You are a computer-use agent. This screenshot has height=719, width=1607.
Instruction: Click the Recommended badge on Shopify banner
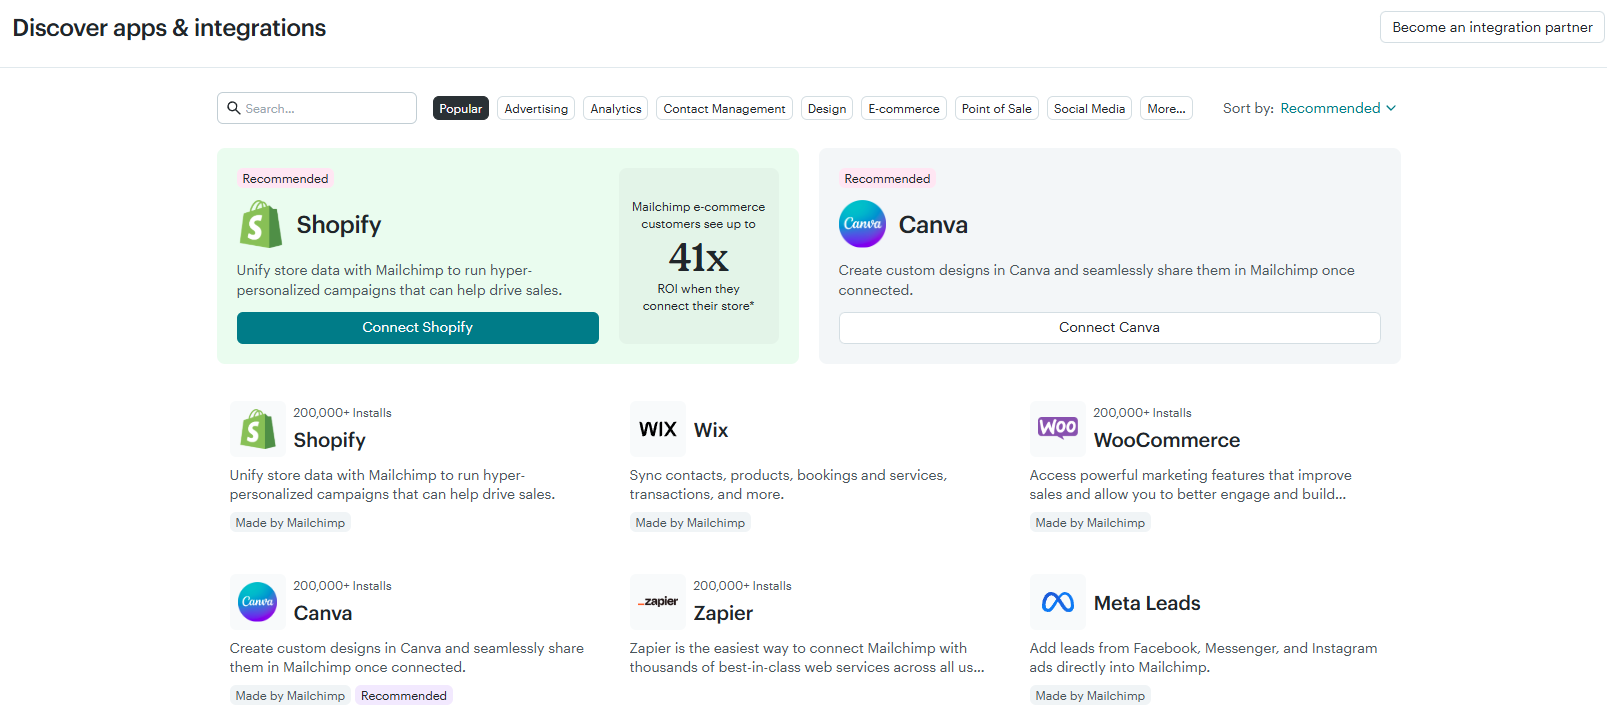point(285,179)
